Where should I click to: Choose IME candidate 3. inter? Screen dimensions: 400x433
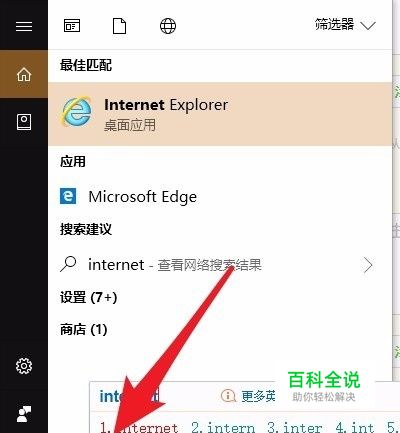pyautogui.click(x=295, y=427)
